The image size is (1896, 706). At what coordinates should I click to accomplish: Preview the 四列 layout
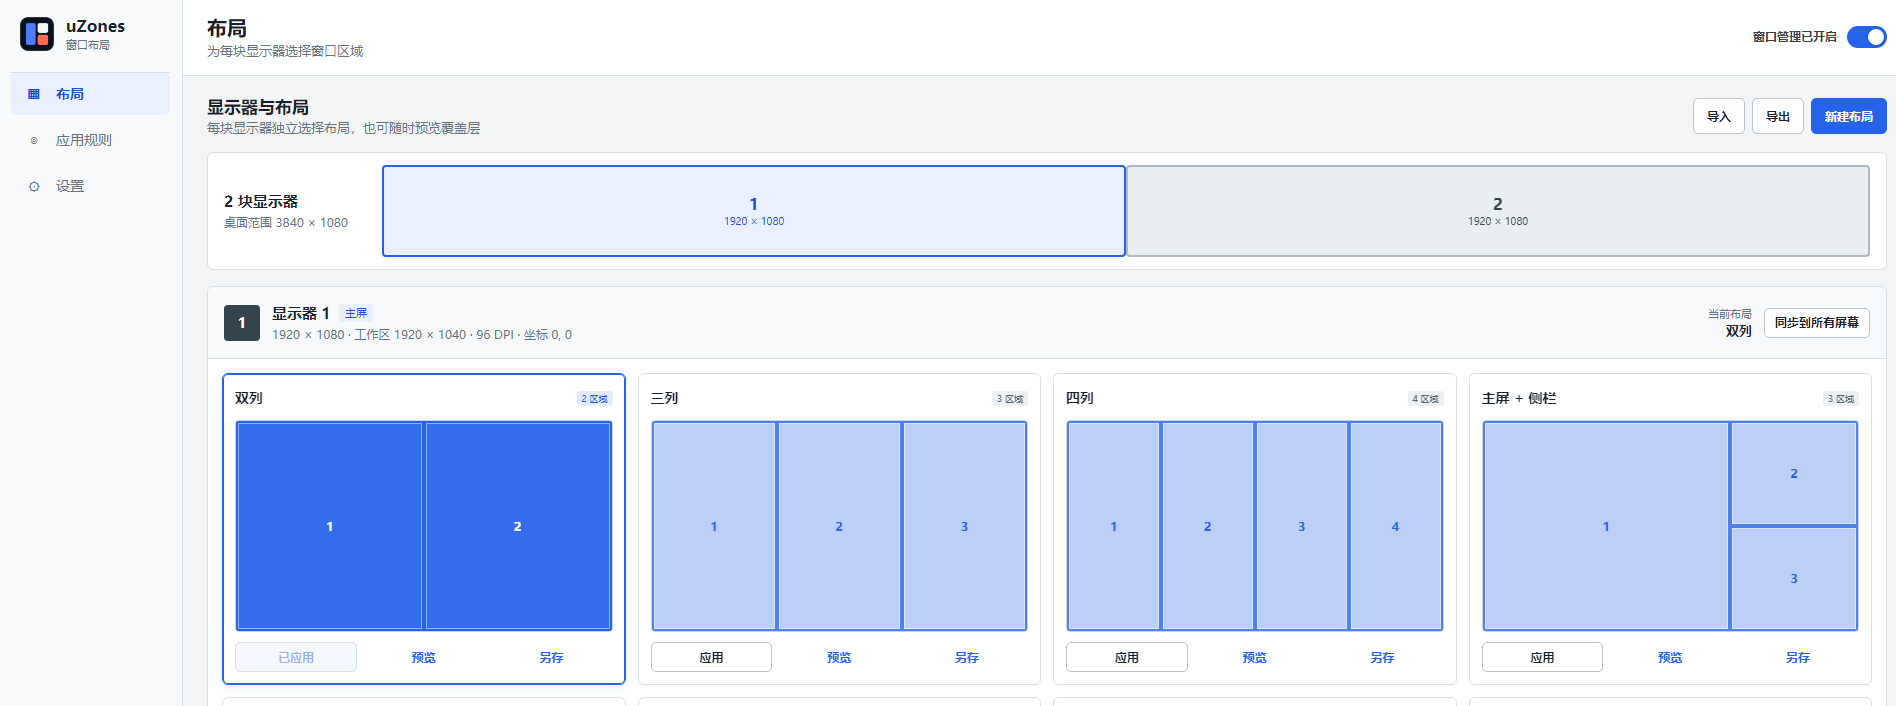point(1254,657)
